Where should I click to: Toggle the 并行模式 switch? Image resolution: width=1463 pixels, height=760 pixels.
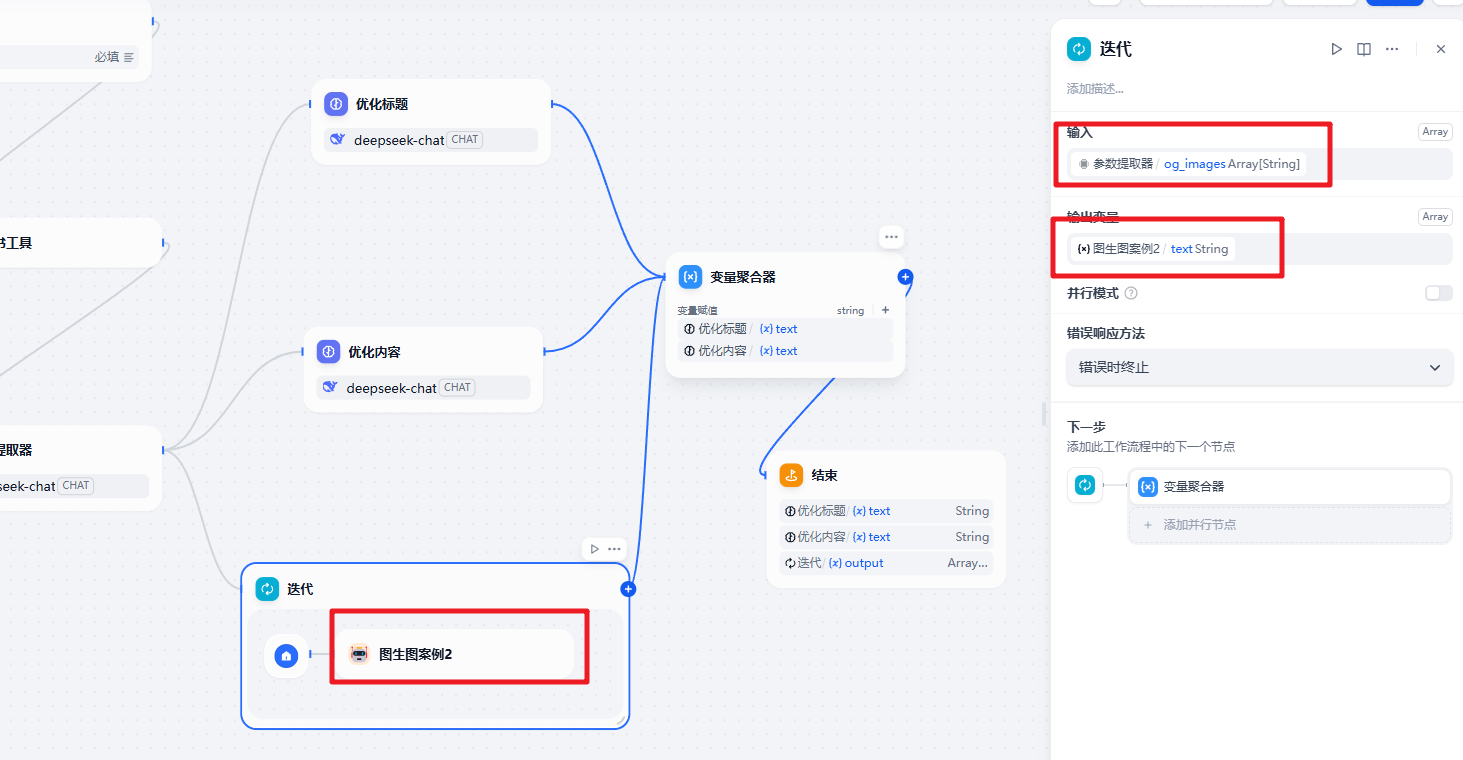[x=1438, y=293]
